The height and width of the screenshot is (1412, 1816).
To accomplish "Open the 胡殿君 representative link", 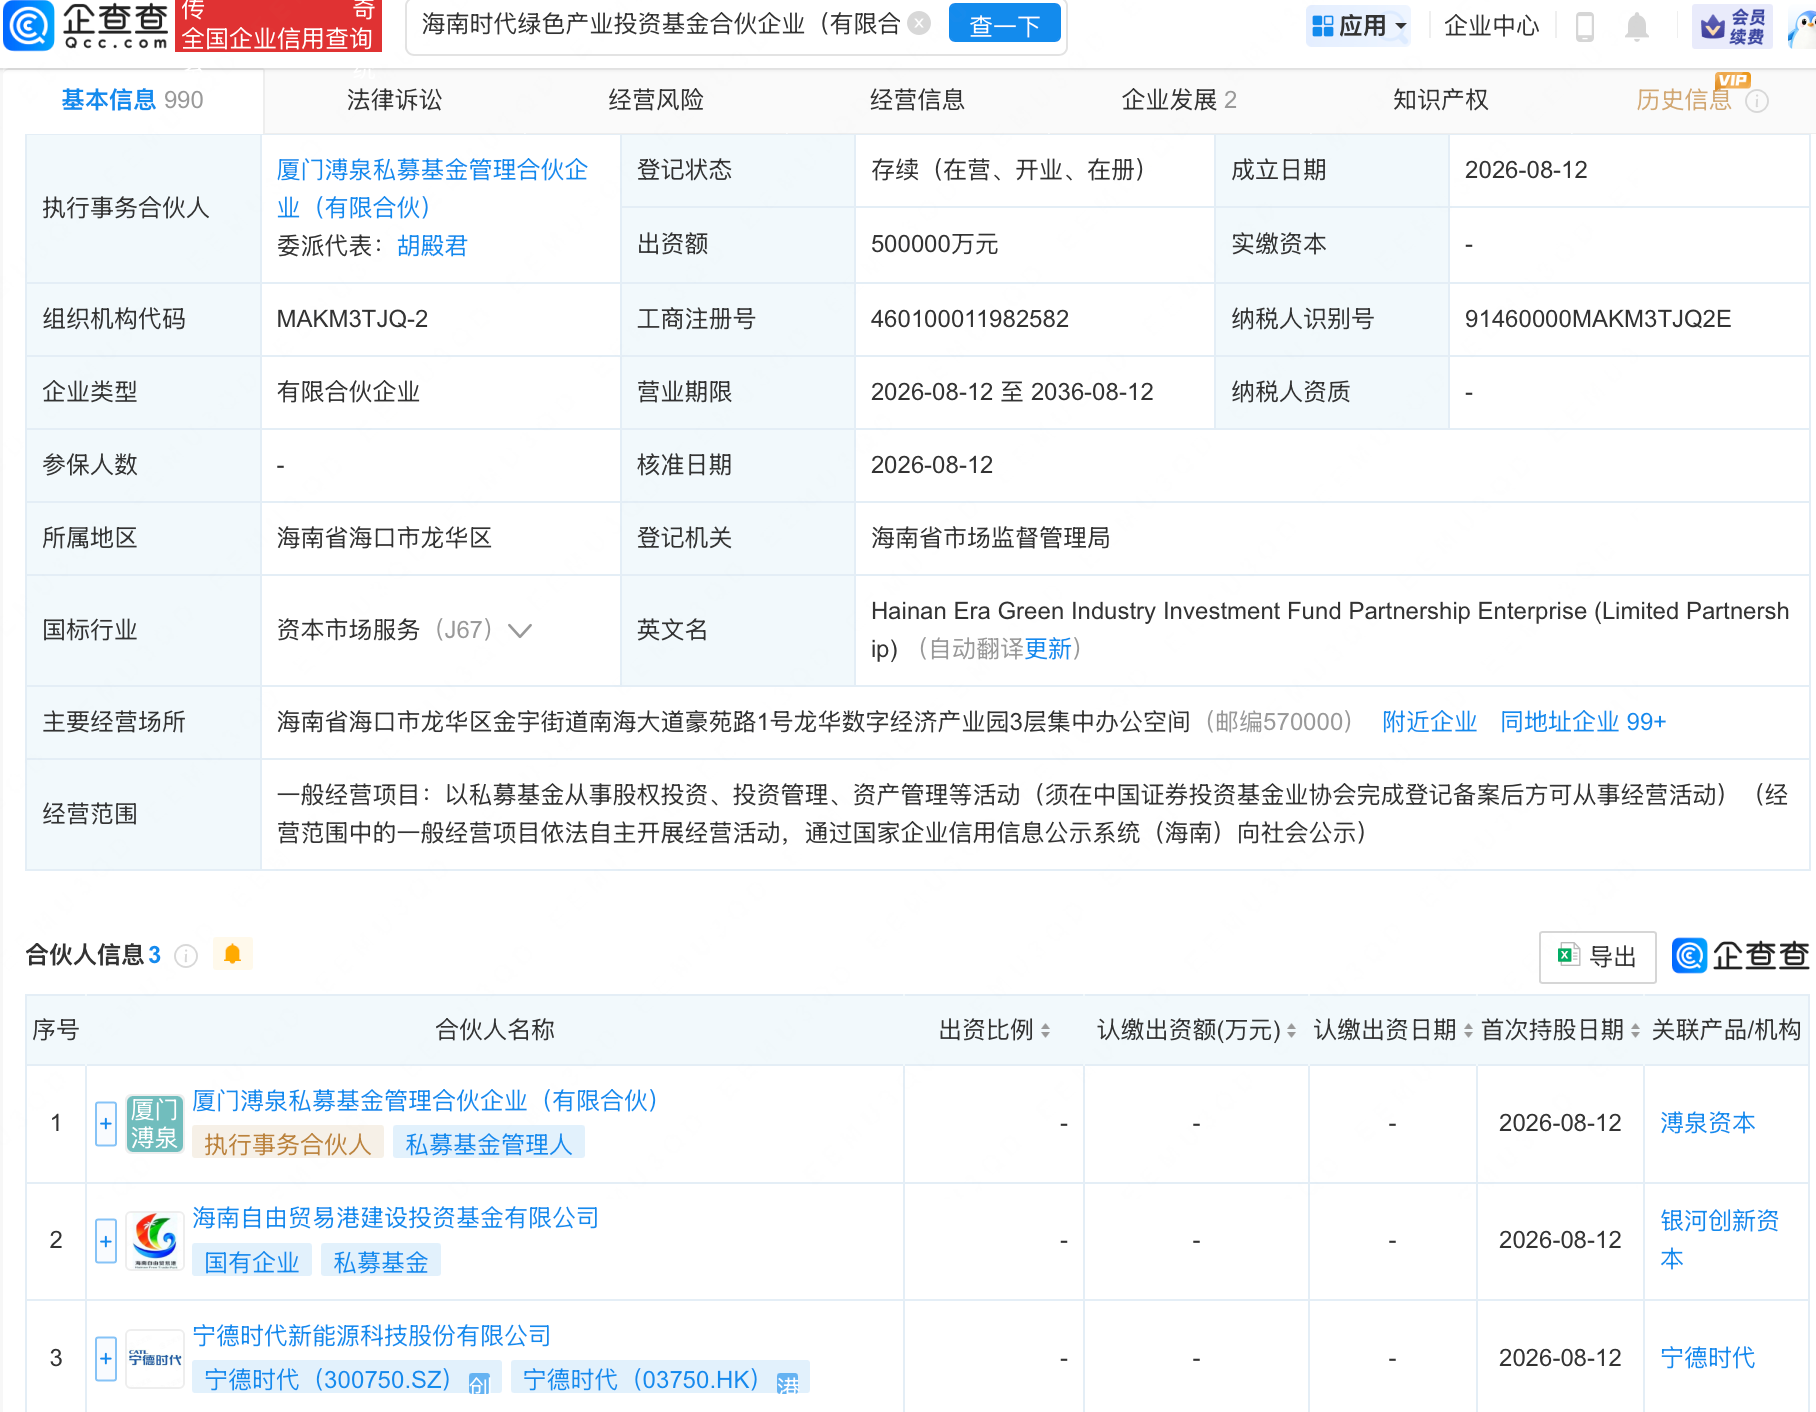I will pyautogui.click(x=432, y=246).
